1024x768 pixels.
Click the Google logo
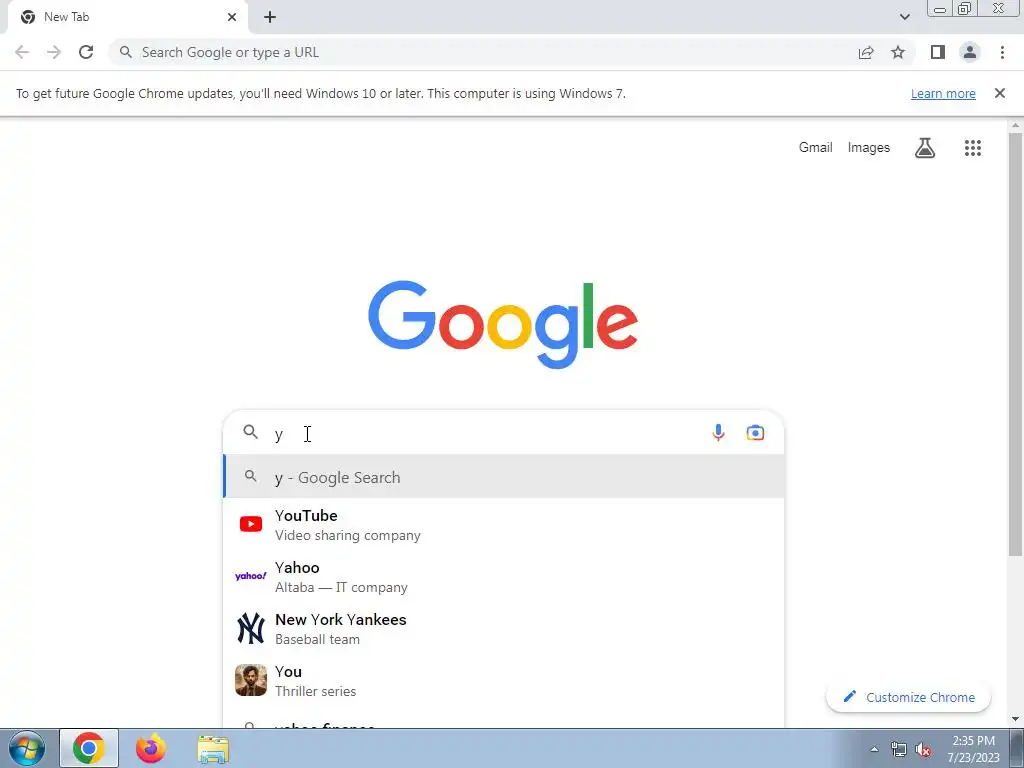coord(503,325)
